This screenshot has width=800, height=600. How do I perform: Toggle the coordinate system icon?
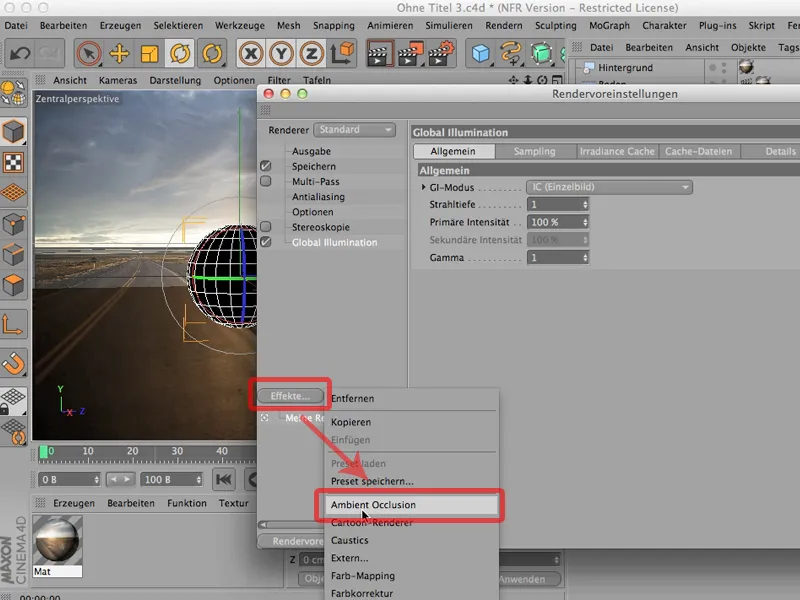(342, 53)
